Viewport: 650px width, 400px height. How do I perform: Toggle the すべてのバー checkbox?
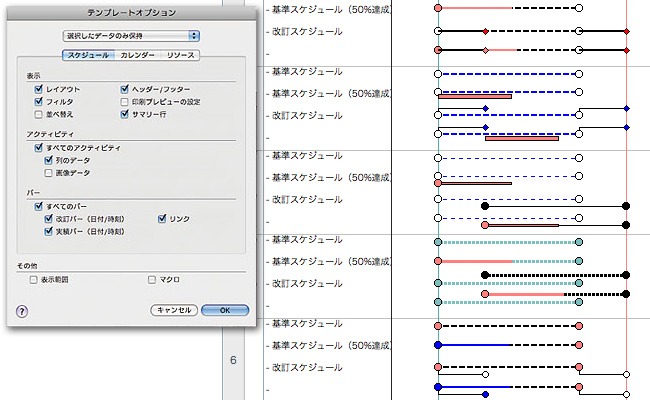pyautogui.click(x=37, y=205)
